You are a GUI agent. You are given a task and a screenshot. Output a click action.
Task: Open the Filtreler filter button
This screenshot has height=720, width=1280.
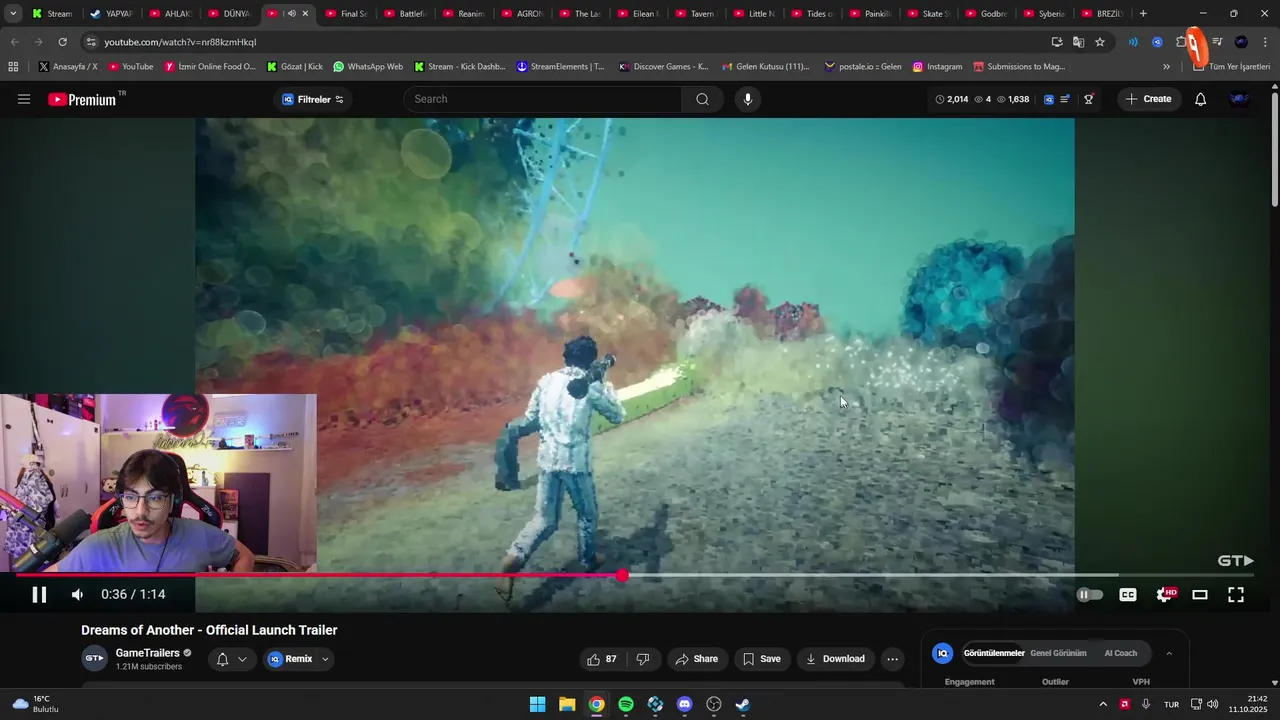(x=312, y=99)
